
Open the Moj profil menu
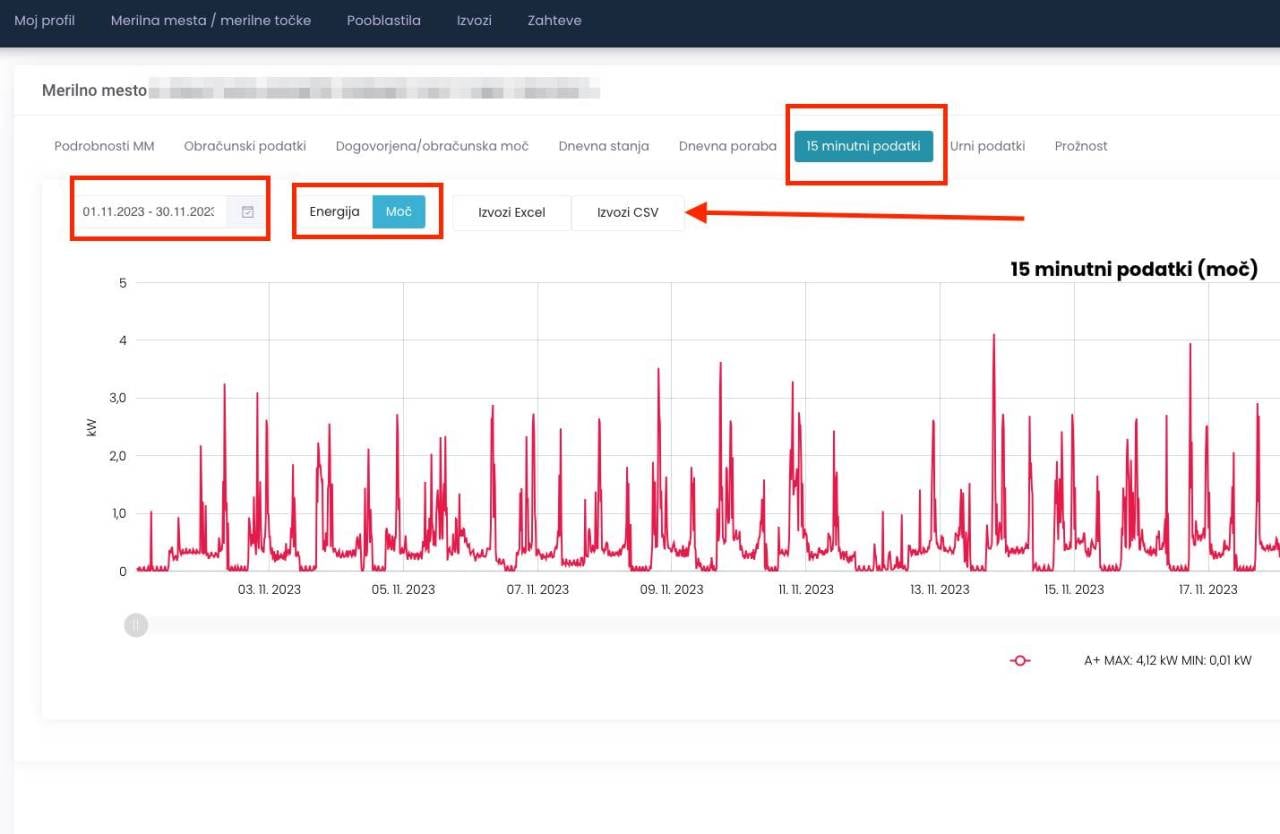click(x=44, y=21)
